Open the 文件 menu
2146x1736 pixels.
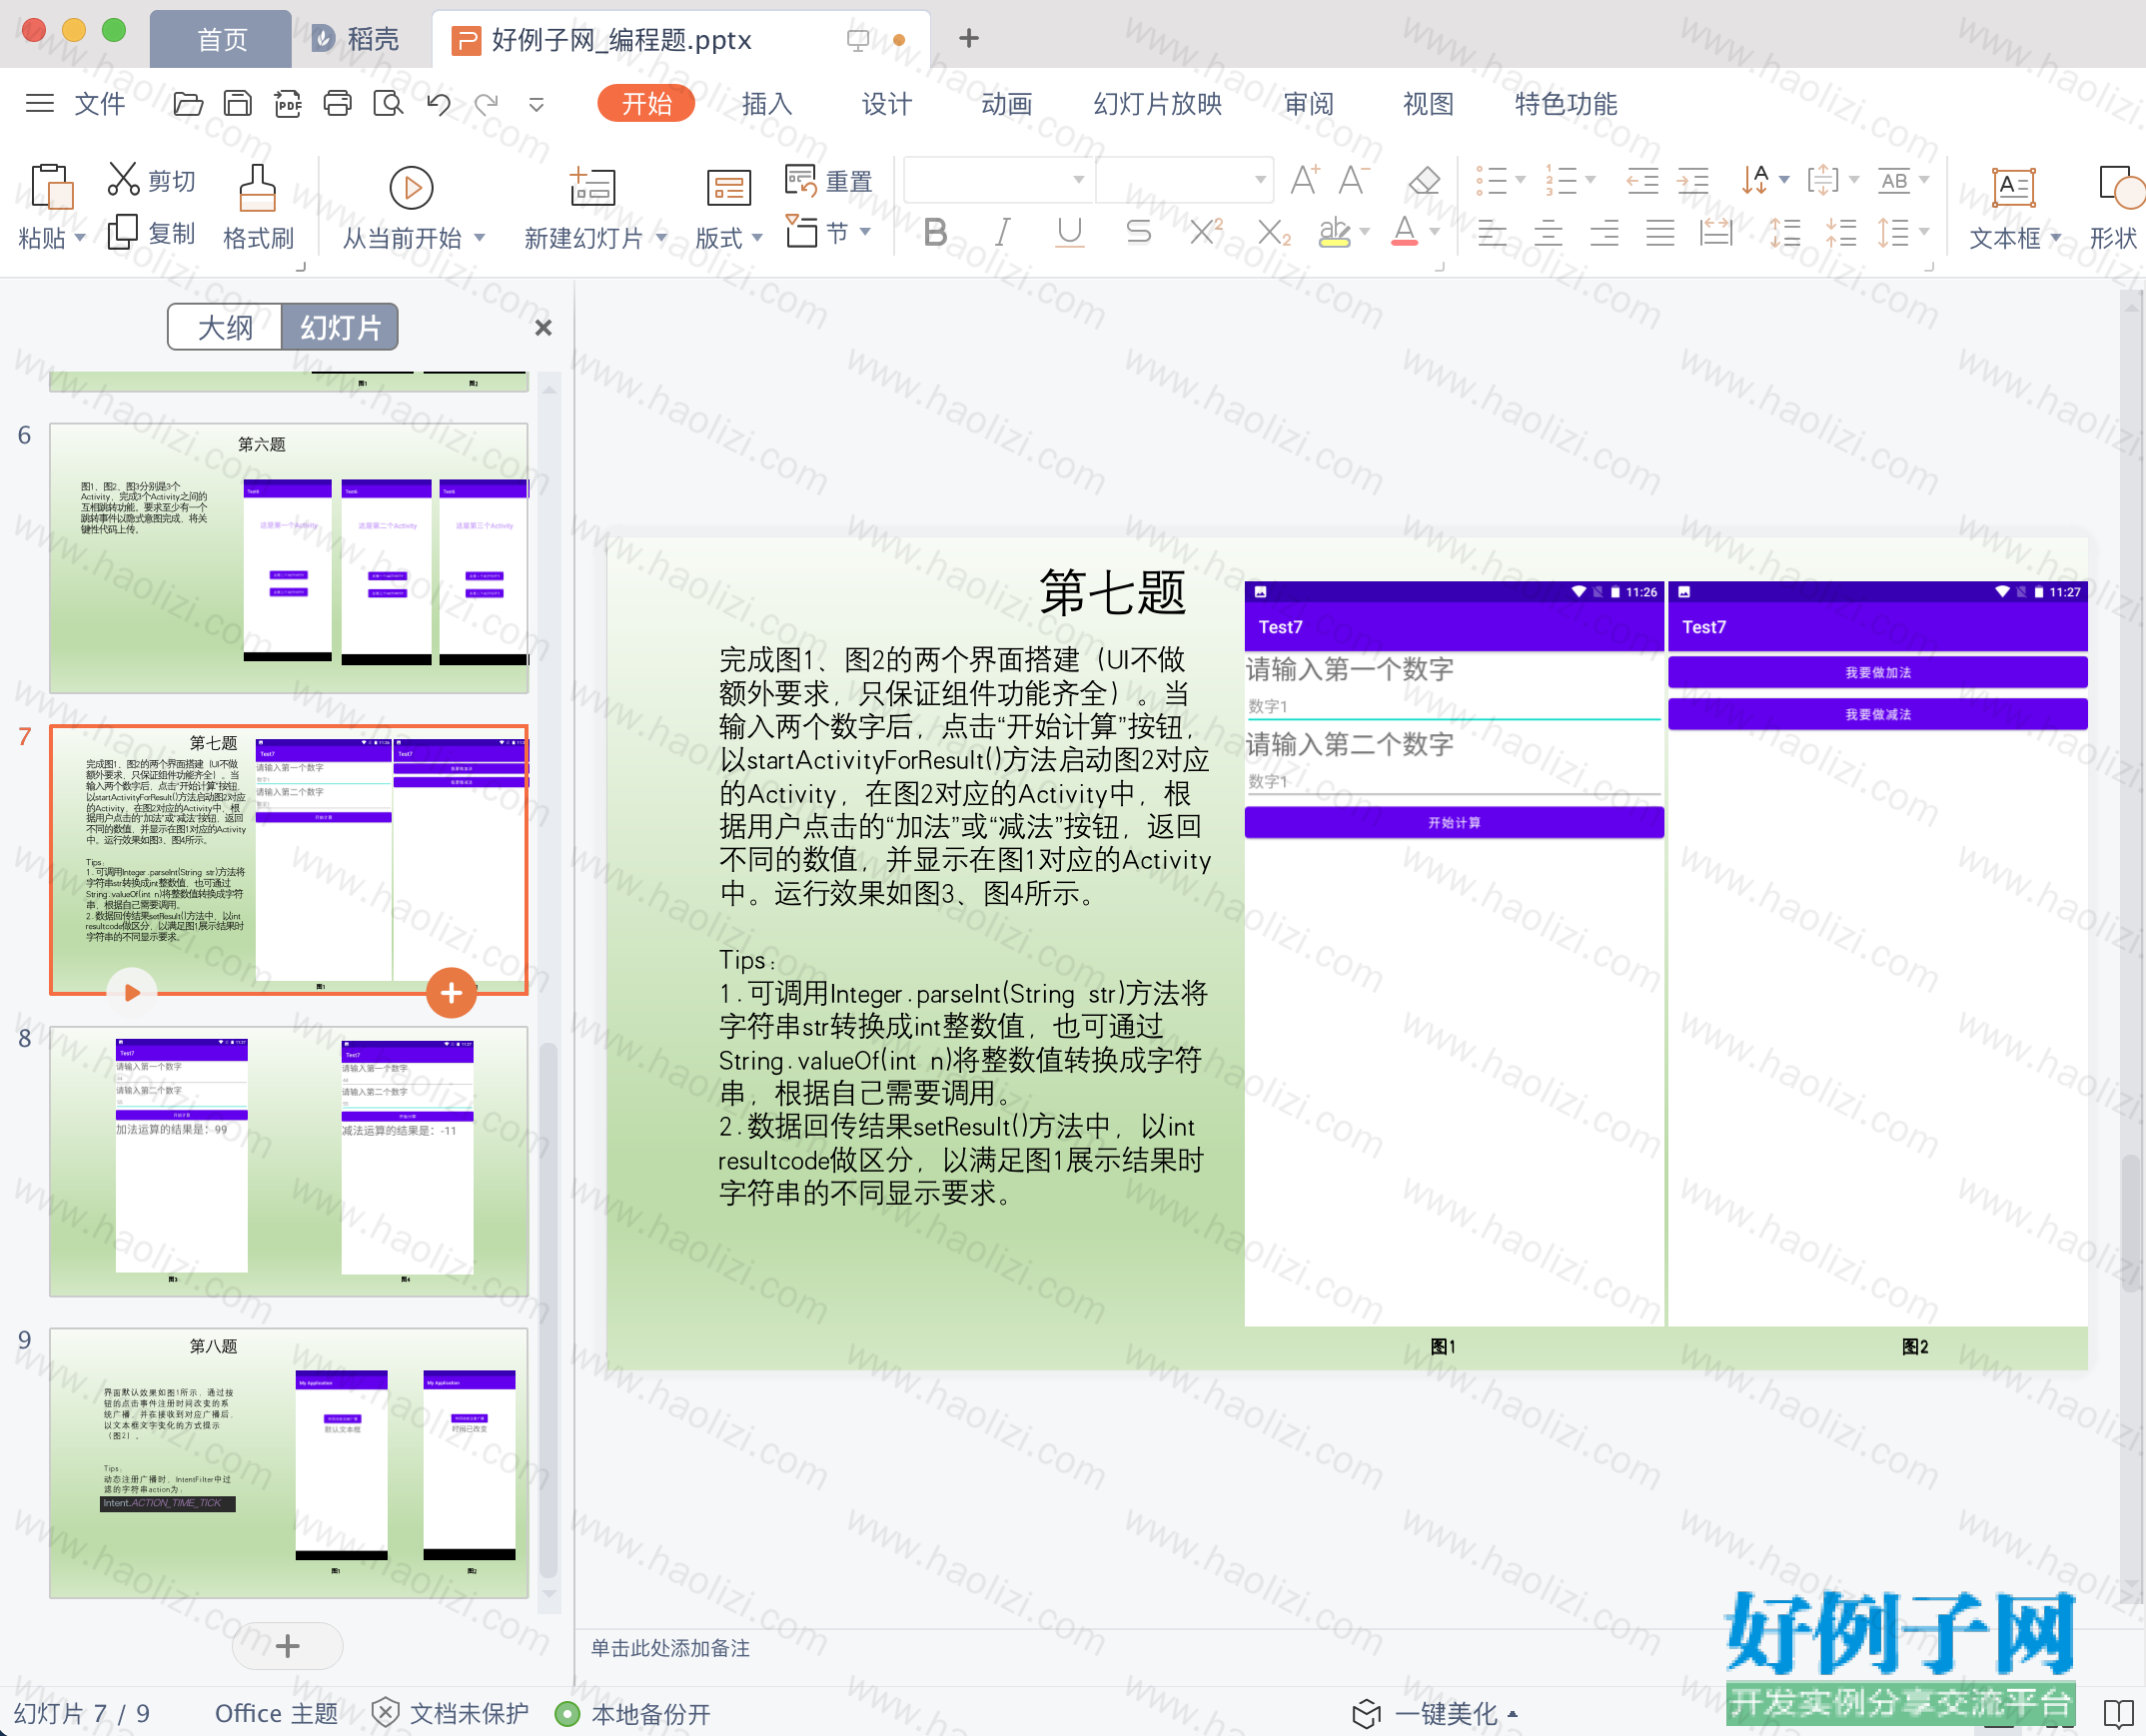point(99,103)
